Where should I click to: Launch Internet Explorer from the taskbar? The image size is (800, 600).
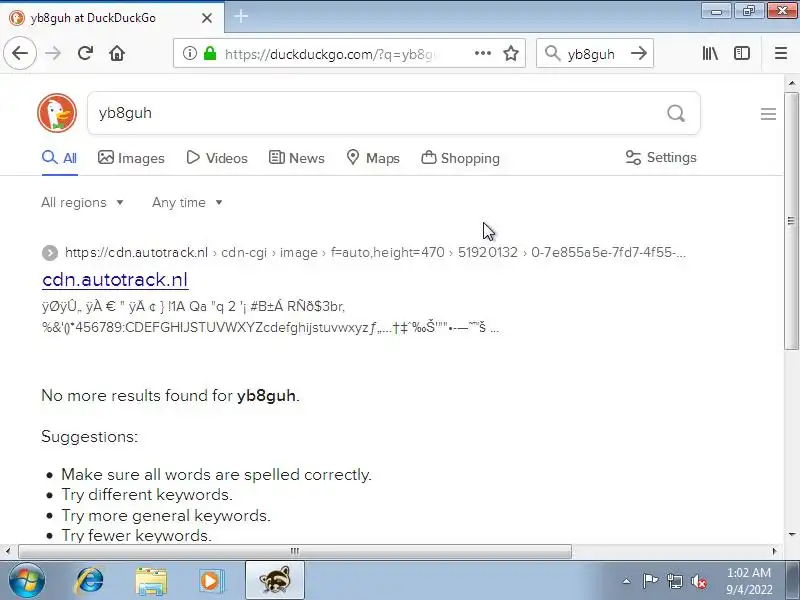[x=90, y=581]
